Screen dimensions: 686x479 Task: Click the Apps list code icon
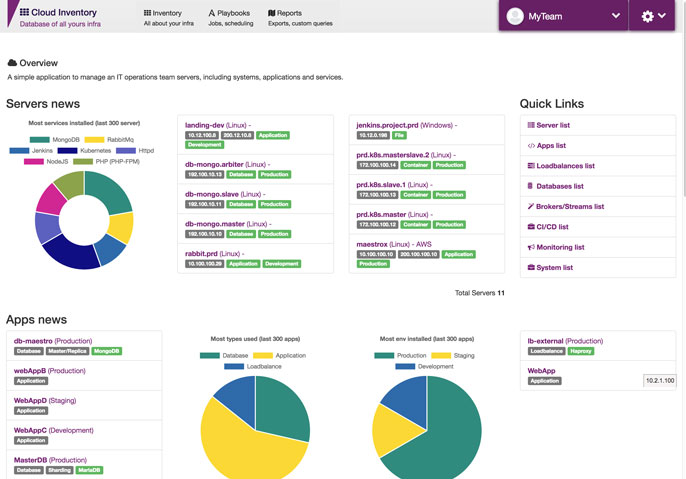pyautogui.click(x=530, y=145)
